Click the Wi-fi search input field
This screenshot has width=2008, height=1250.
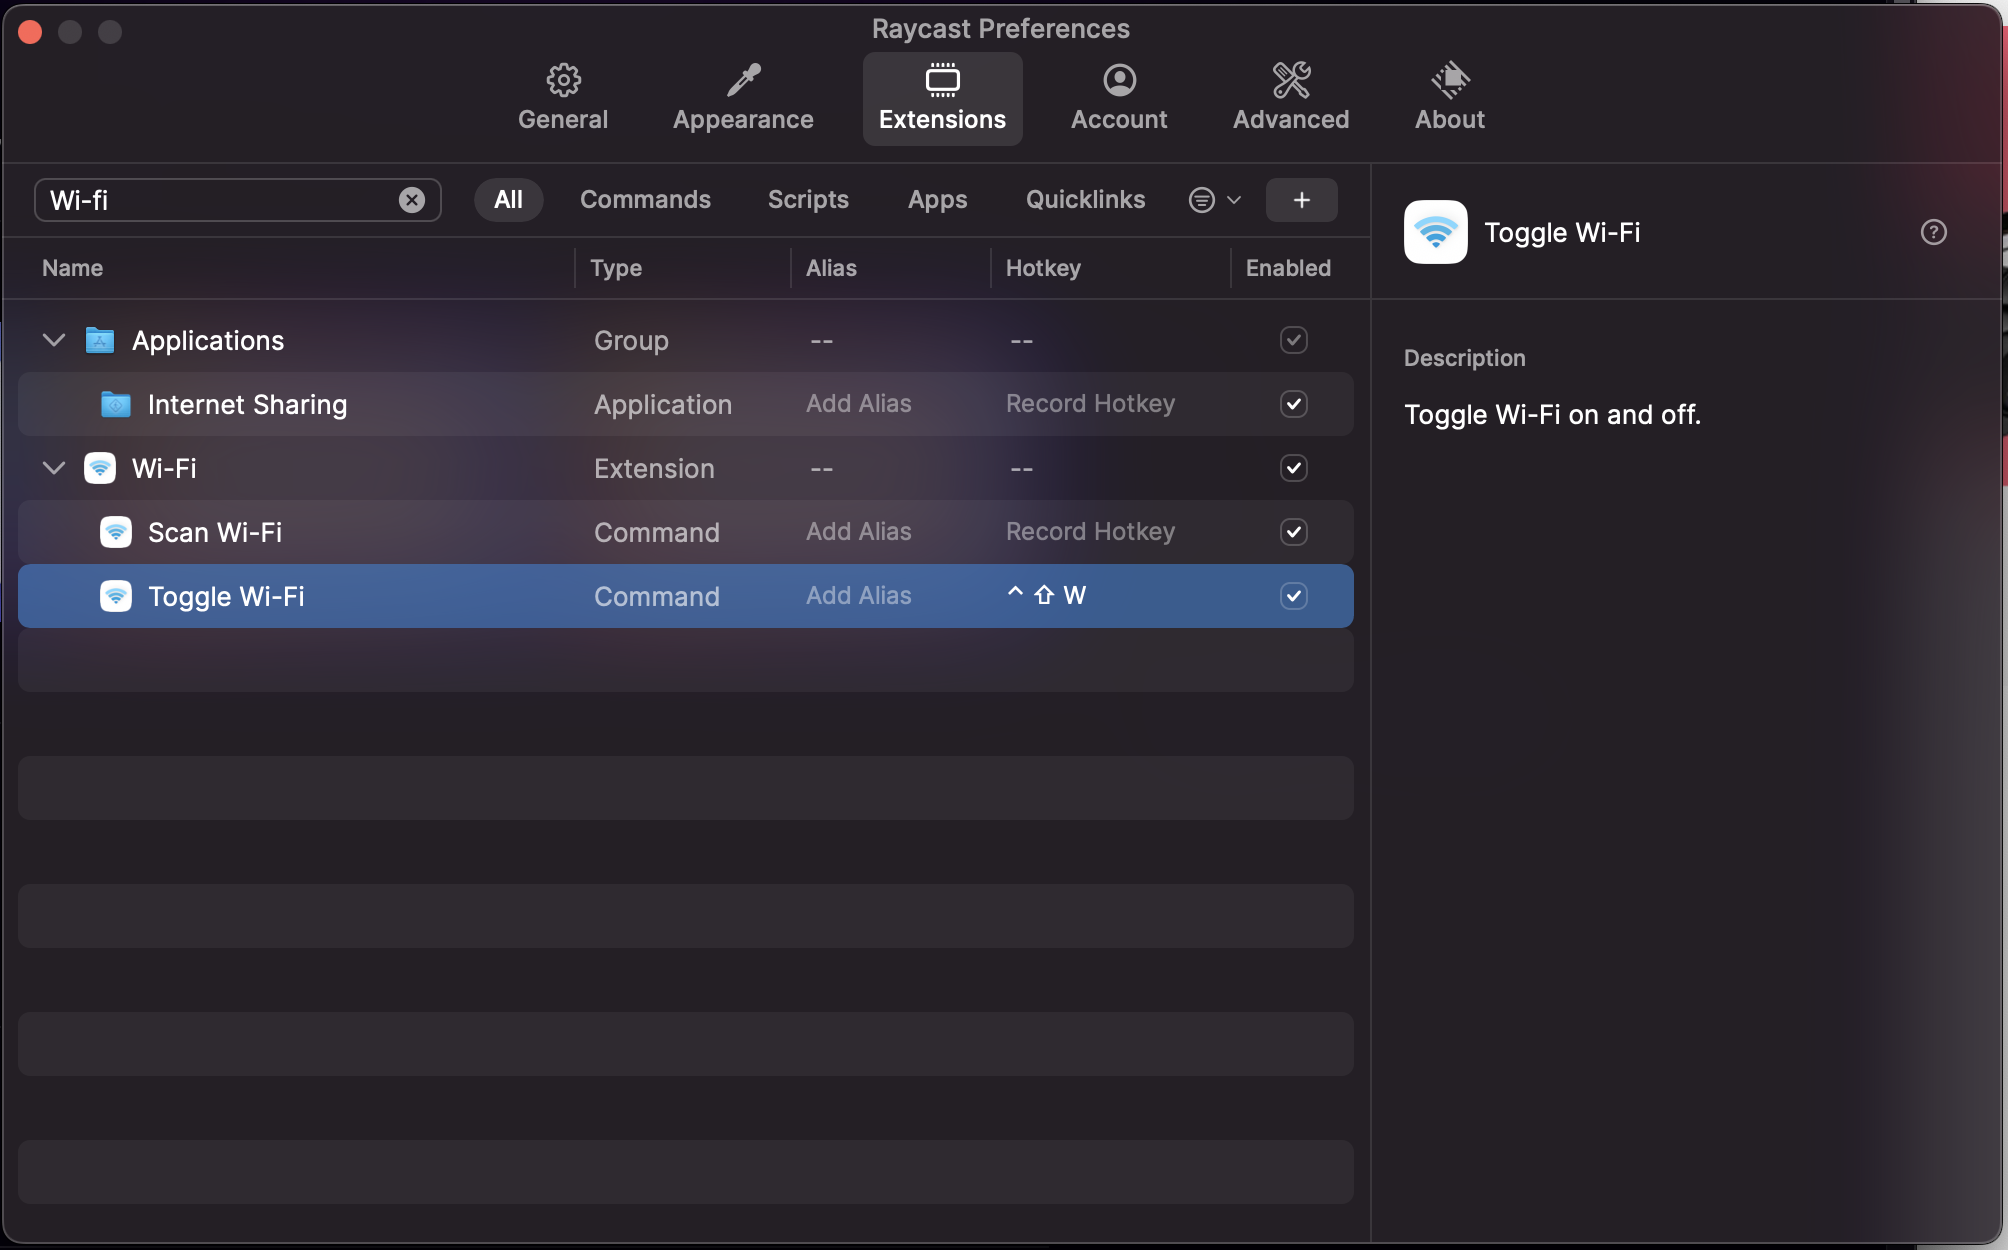[220, 201]
